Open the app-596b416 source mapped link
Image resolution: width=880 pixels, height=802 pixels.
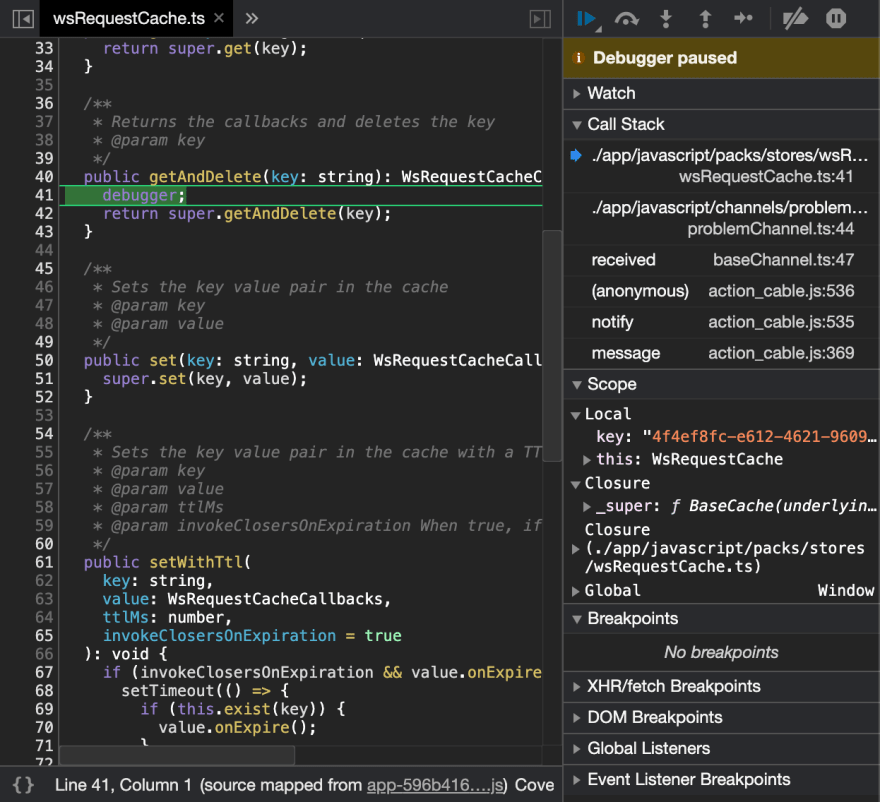pyautogui.click(x=437, y=785)
